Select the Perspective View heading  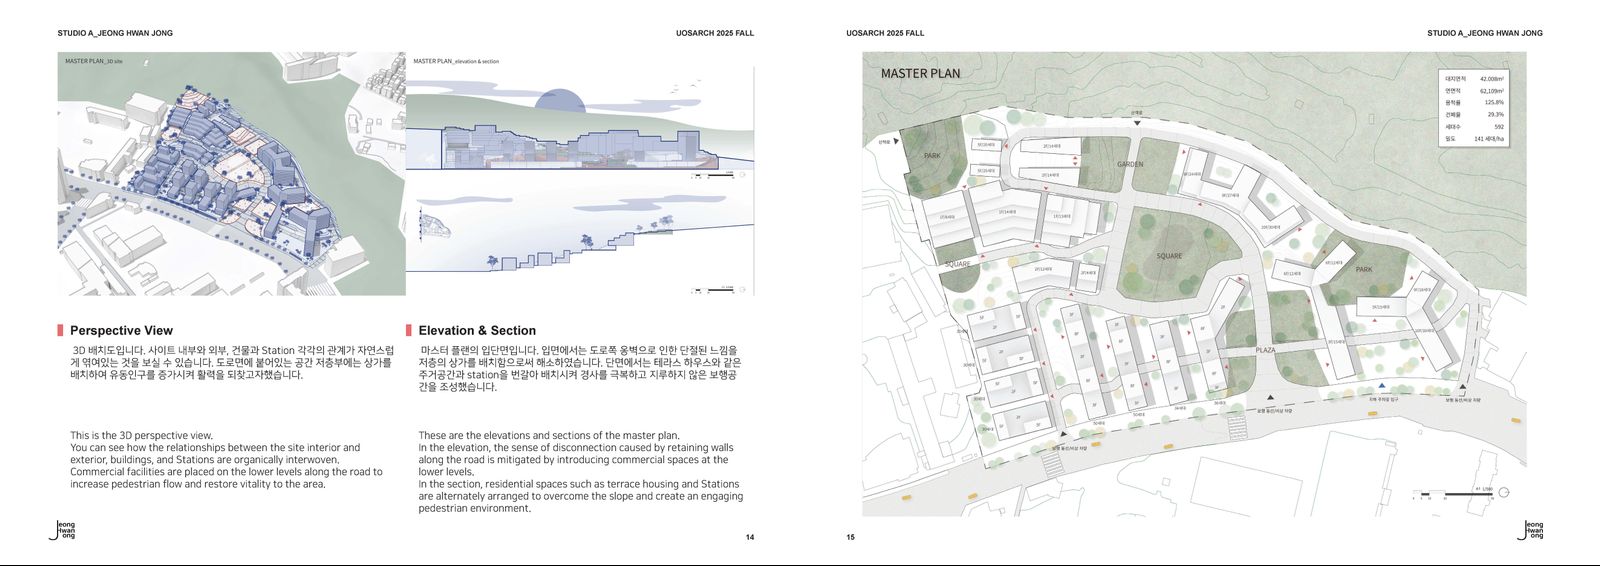pos(121,330)
